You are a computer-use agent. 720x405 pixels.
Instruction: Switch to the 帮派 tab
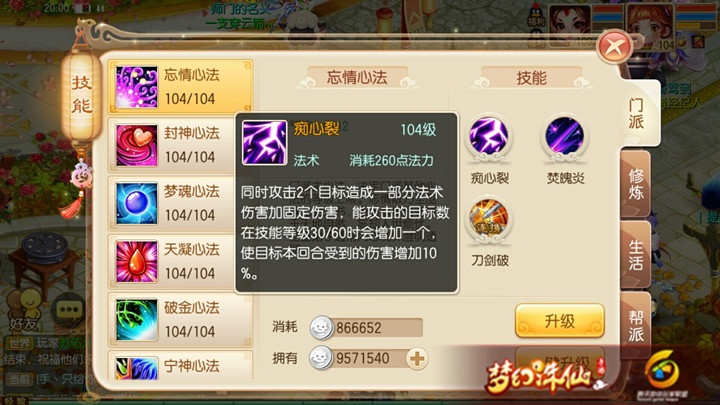[x=636, y=325]
